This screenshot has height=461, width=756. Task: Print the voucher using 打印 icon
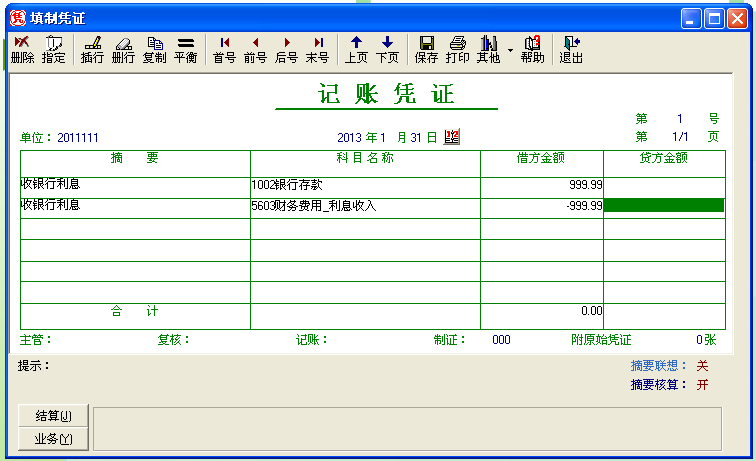pos(457,49)
